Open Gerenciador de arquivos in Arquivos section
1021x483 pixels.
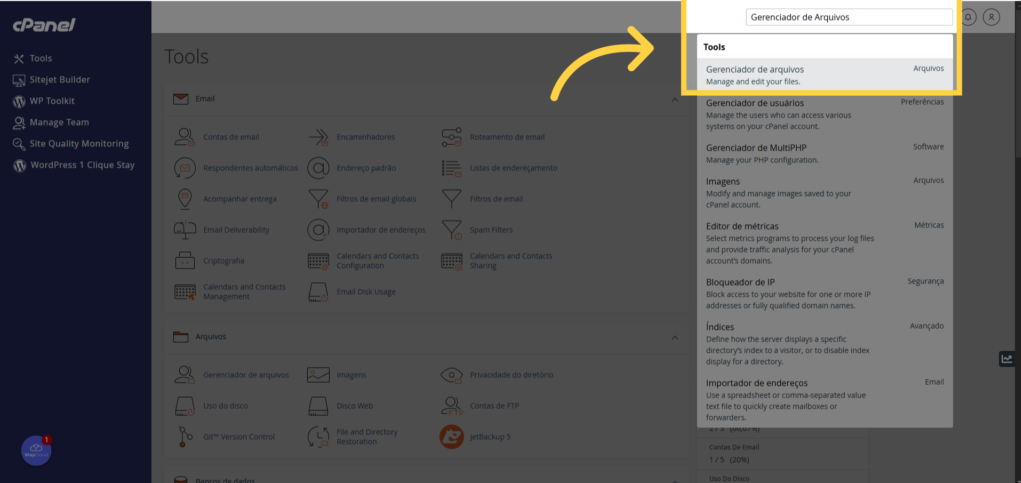click(245, 375)
